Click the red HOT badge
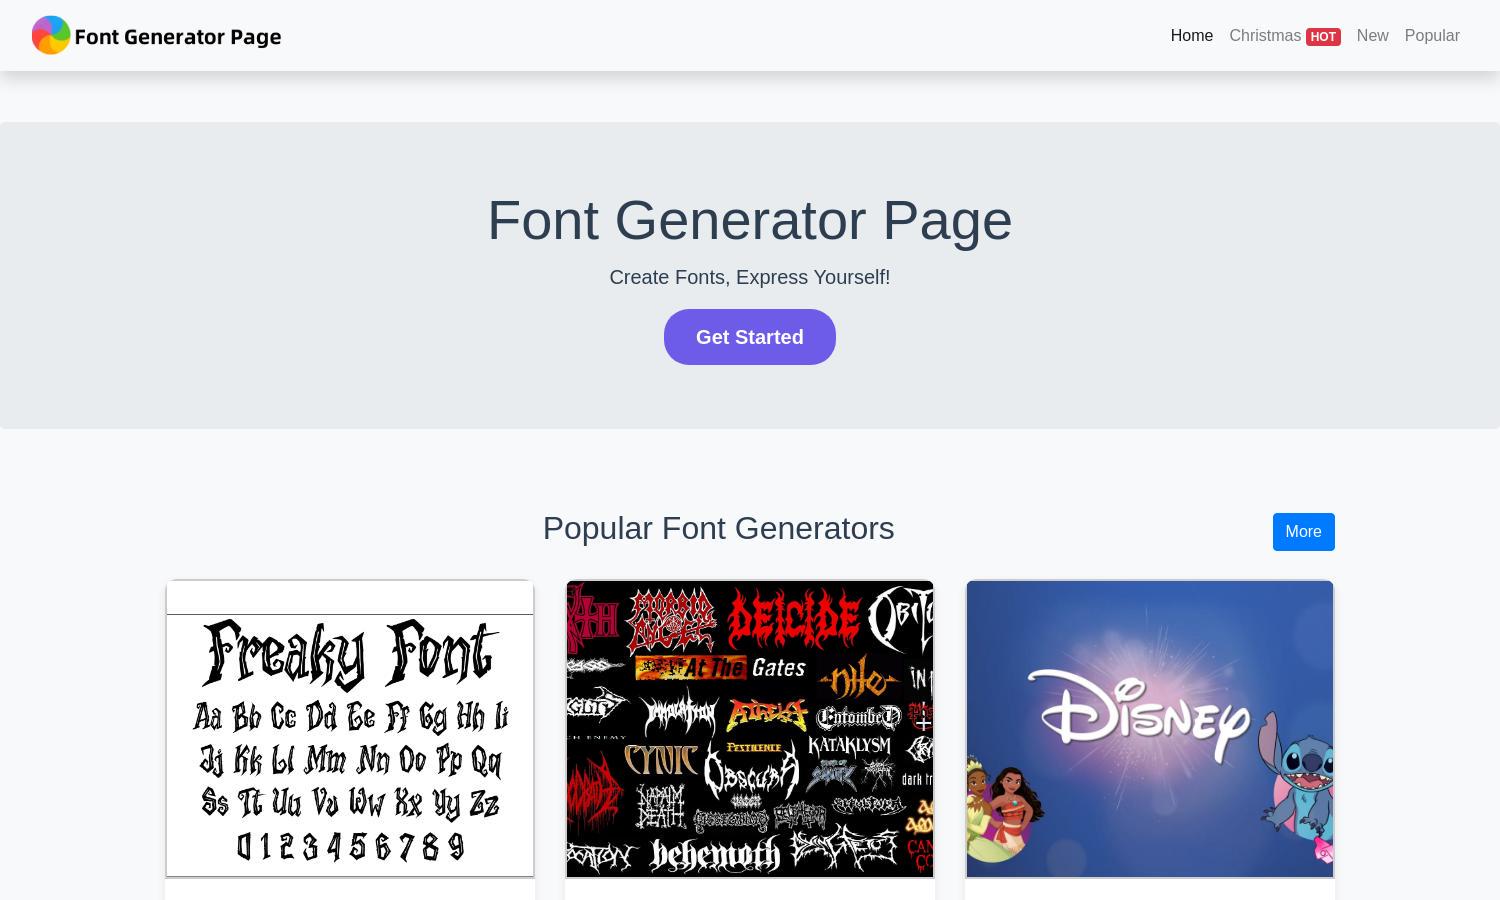 [1323, 36]
